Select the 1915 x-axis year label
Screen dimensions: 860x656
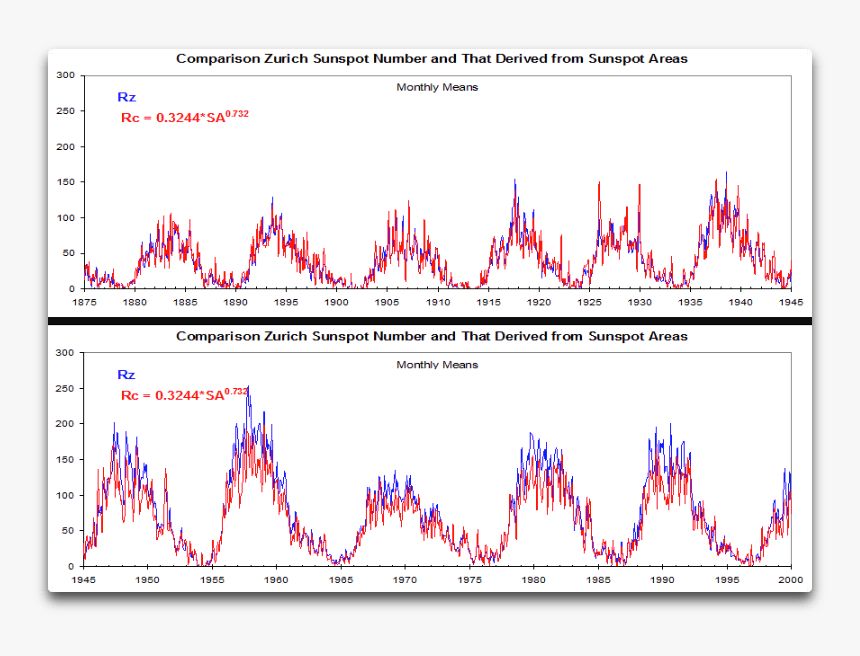(x=489, y=302)
